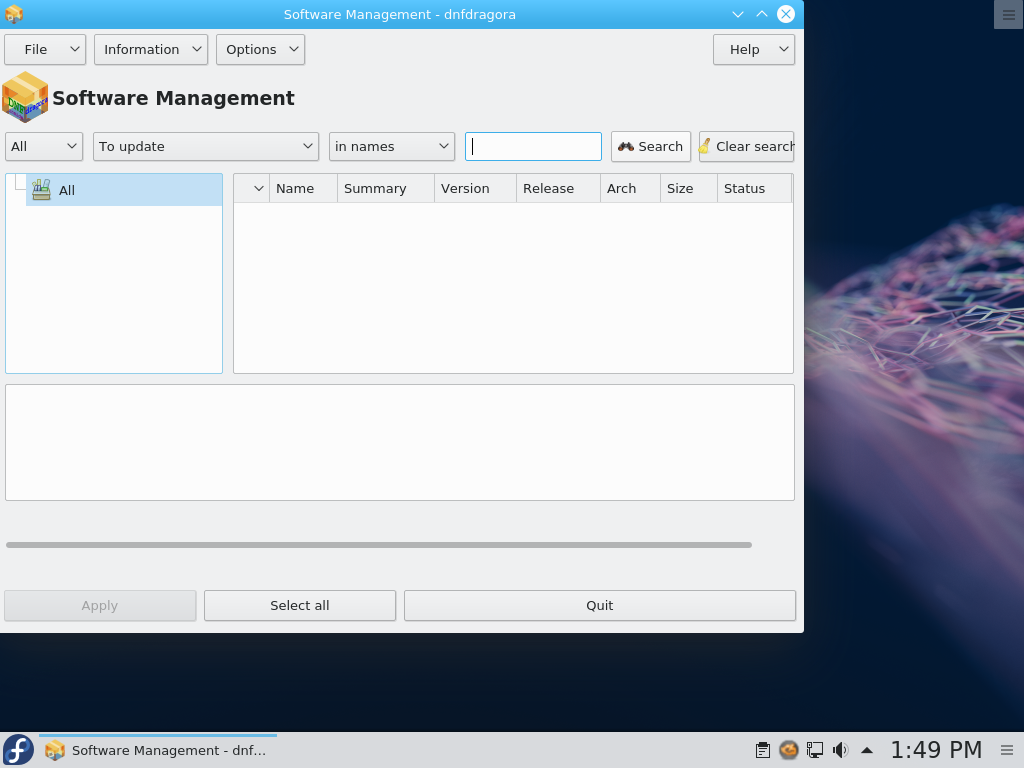
Task: Click the Search button
Action: point(650,146)
